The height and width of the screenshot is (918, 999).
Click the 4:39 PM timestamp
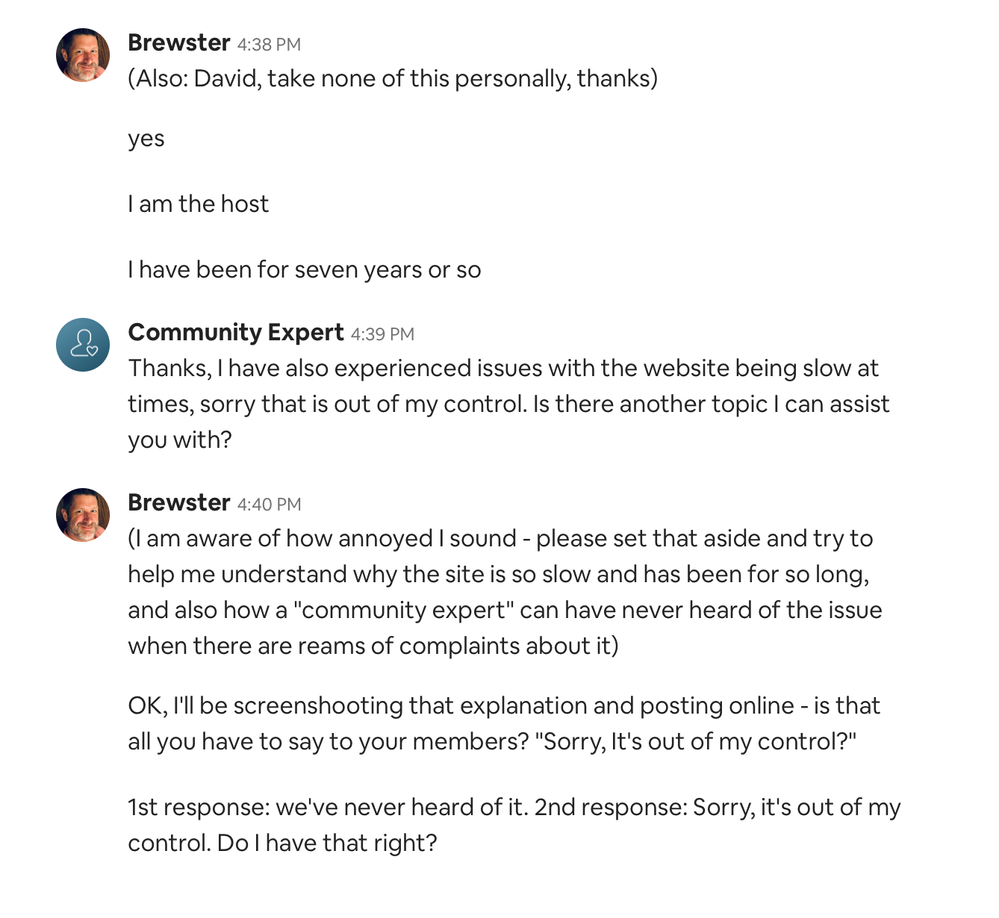pos(382,334)
